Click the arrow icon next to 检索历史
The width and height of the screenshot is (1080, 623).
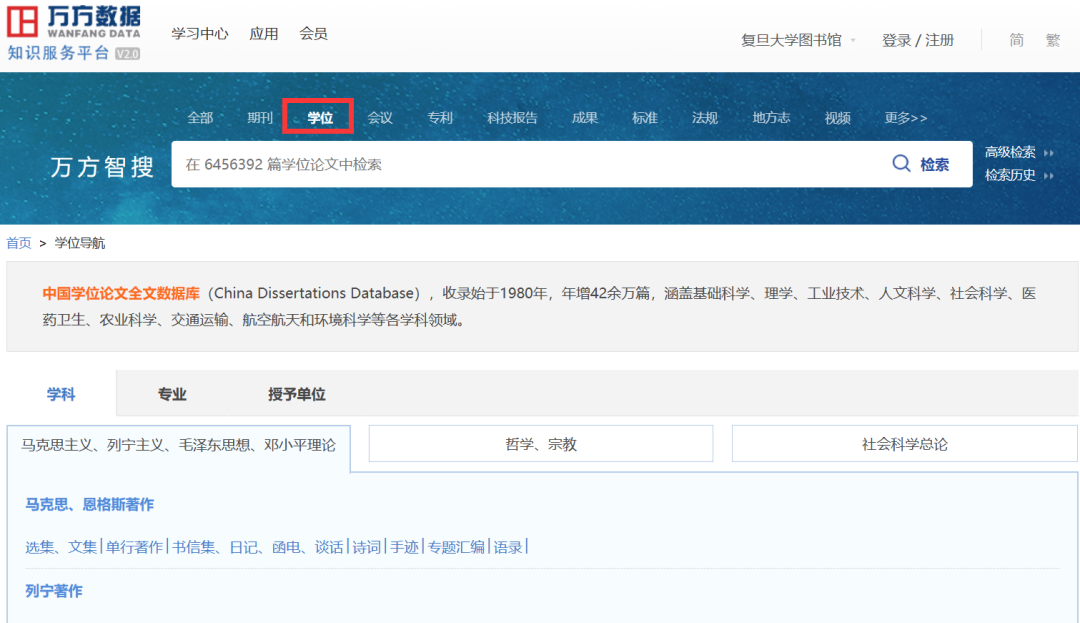pyautogui.click(x=1048, y=176)
